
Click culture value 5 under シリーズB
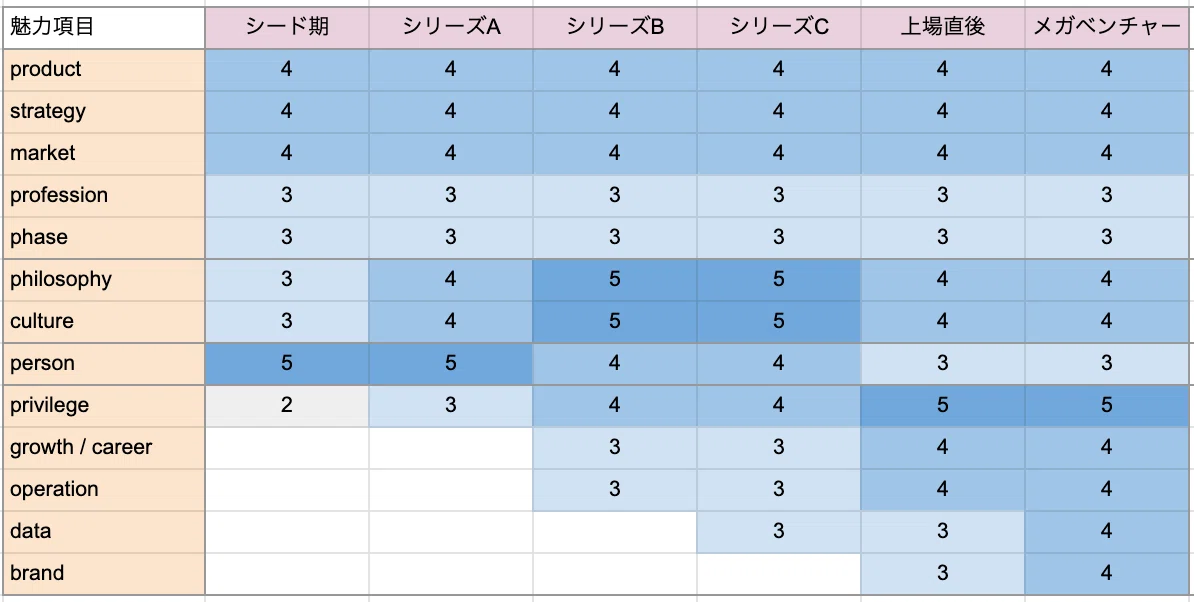(x=615, y=321)
